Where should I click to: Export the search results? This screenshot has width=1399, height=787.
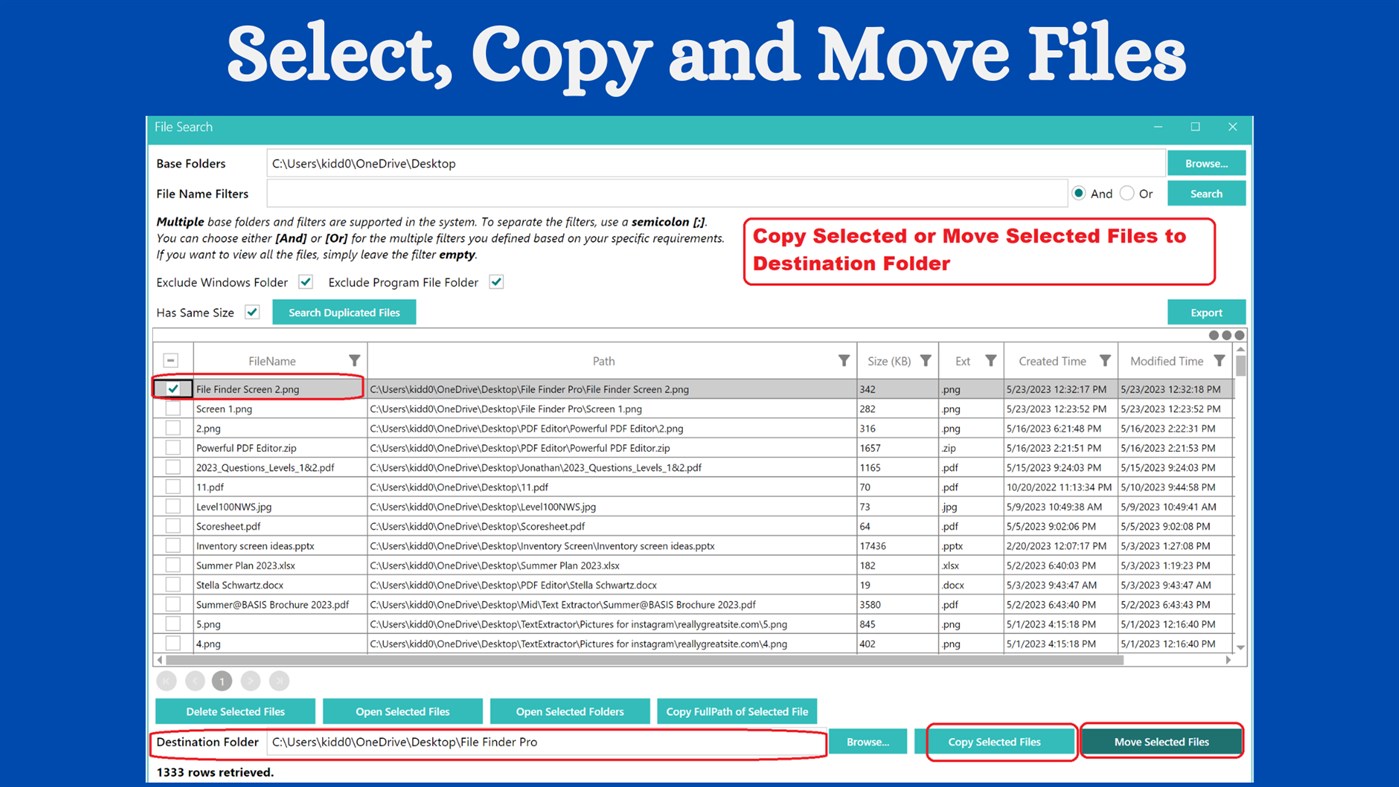click(1206, 311)
